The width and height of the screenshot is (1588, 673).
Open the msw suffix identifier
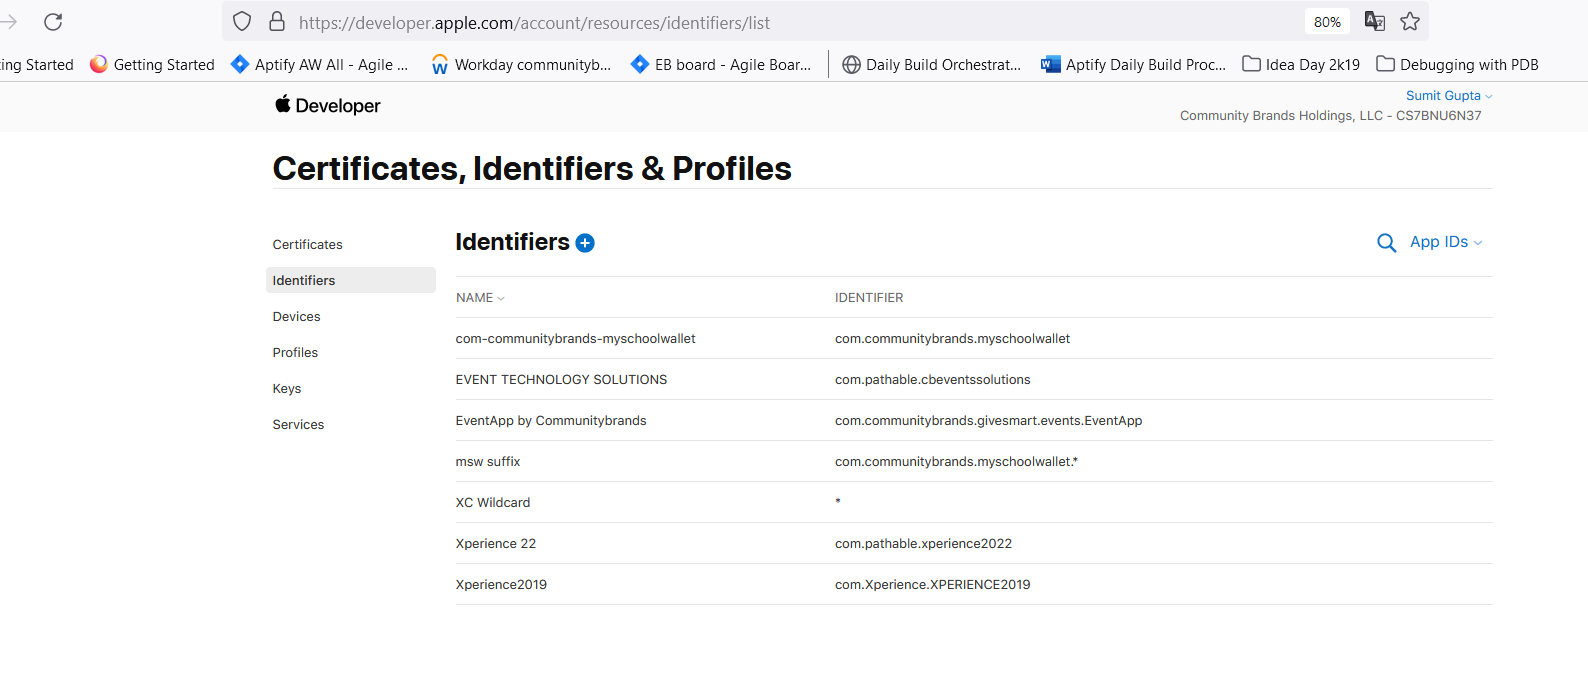tap(488, 462)
